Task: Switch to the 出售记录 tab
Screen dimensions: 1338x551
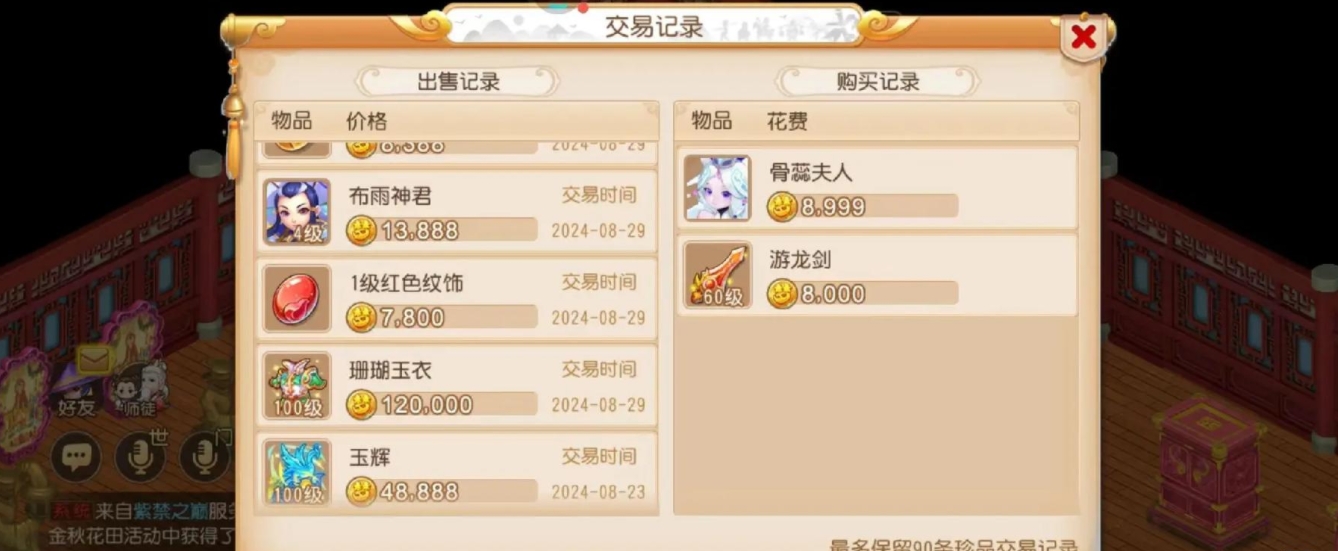Action: coord(458,82)
